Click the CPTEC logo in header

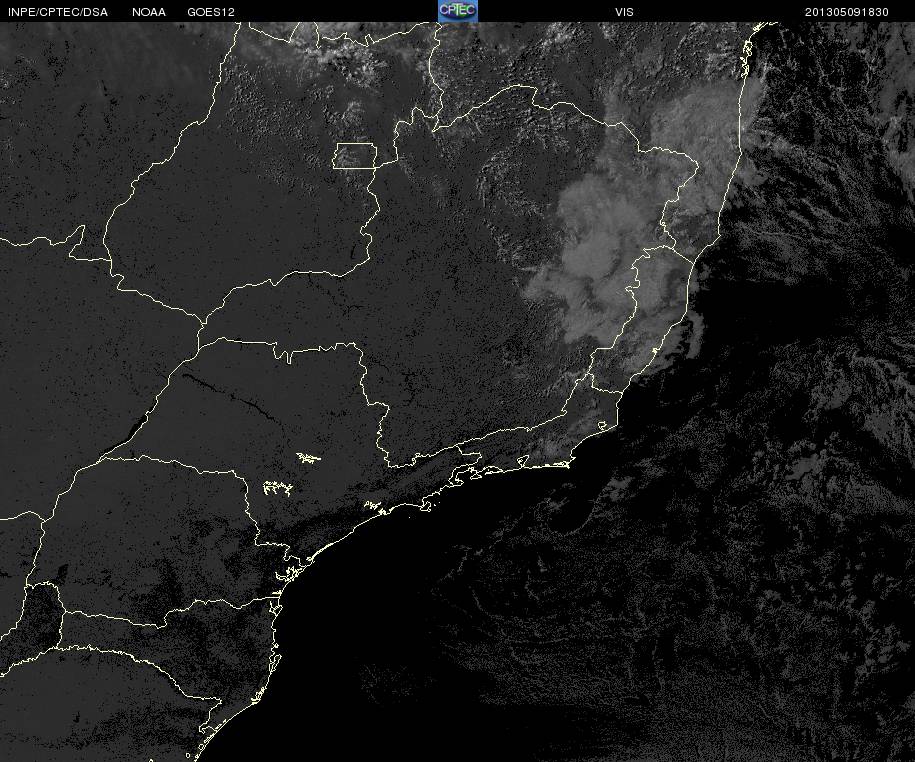458,11
